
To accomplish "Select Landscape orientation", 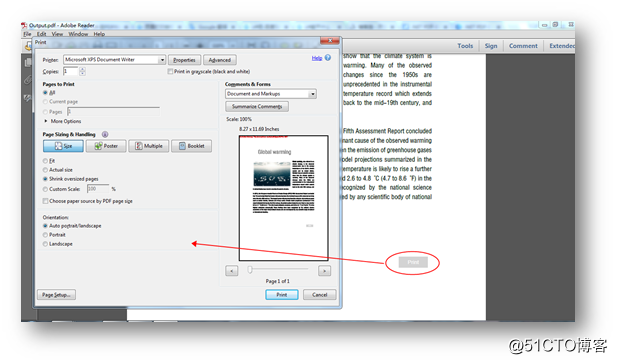I will tap(45, 244).
